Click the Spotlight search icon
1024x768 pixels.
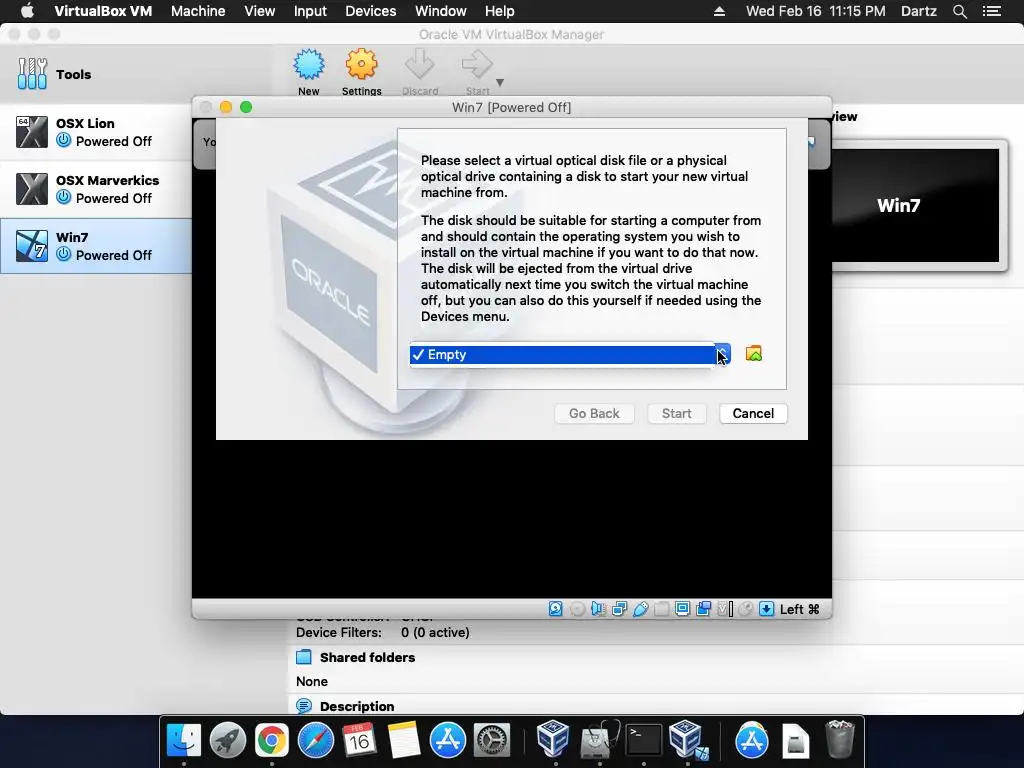coord(959,11)
